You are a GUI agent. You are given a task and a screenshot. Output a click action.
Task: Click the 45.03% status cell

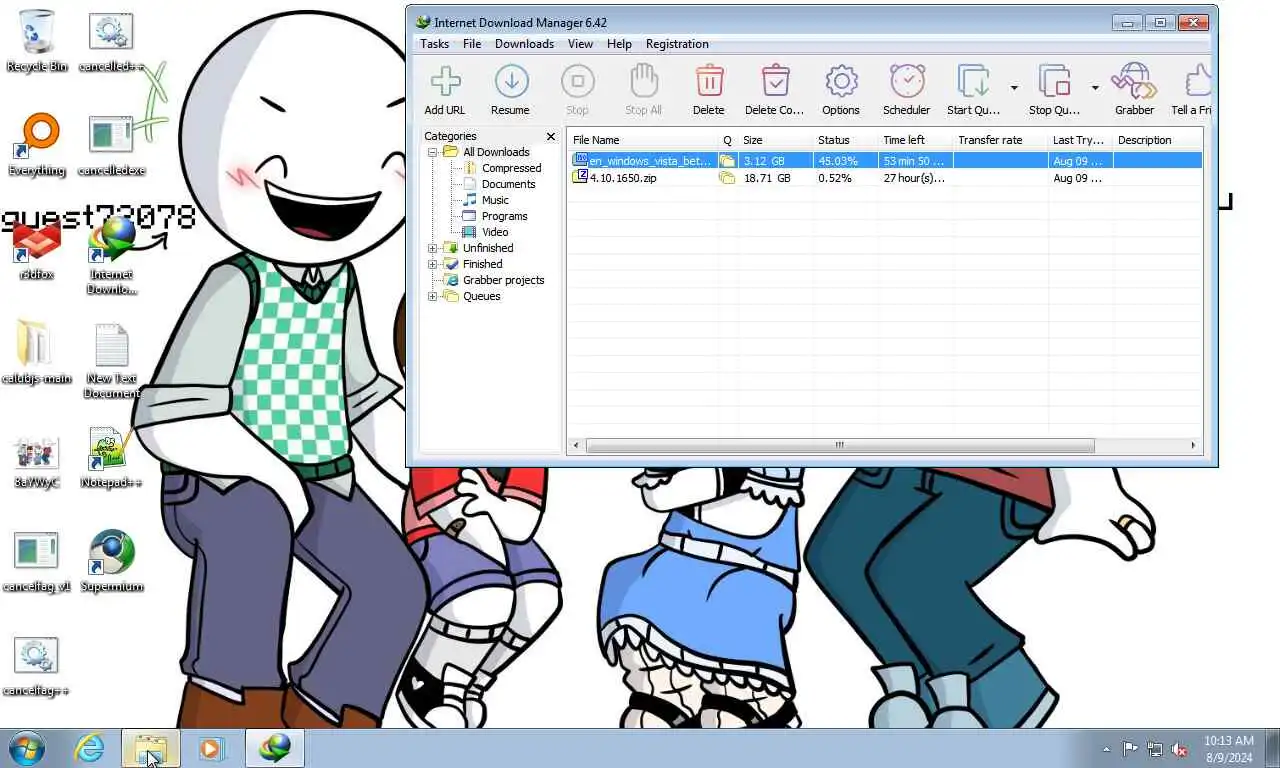coord(838,160)
